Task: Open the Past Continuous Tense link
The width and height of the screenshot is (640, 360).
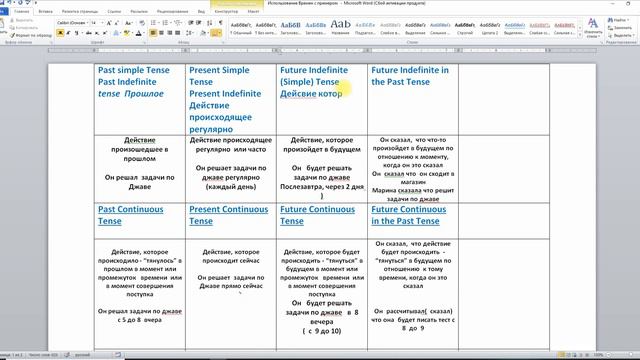Action: (130, 215)
